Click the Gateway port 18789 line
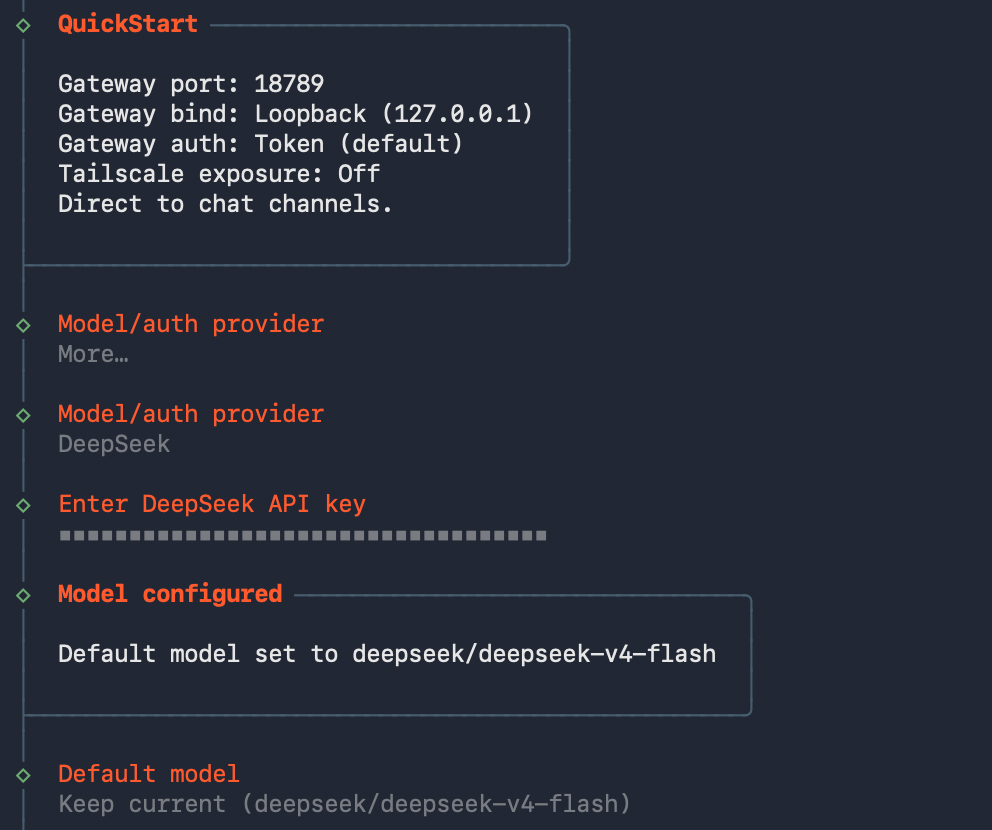992x830 pixels. pyautogui.click(x=190, y=84)
